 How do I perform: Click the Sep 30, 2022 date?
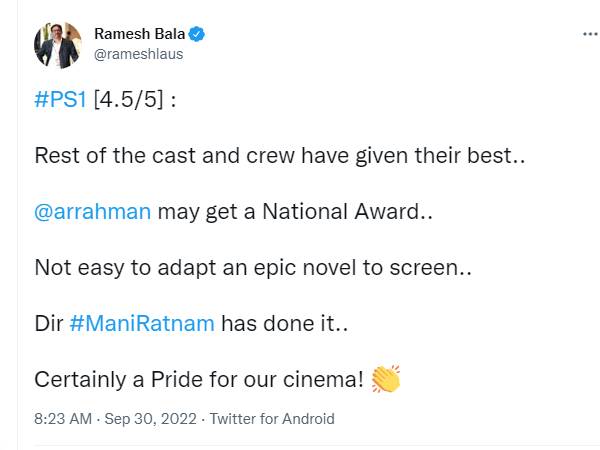[146, 419]
